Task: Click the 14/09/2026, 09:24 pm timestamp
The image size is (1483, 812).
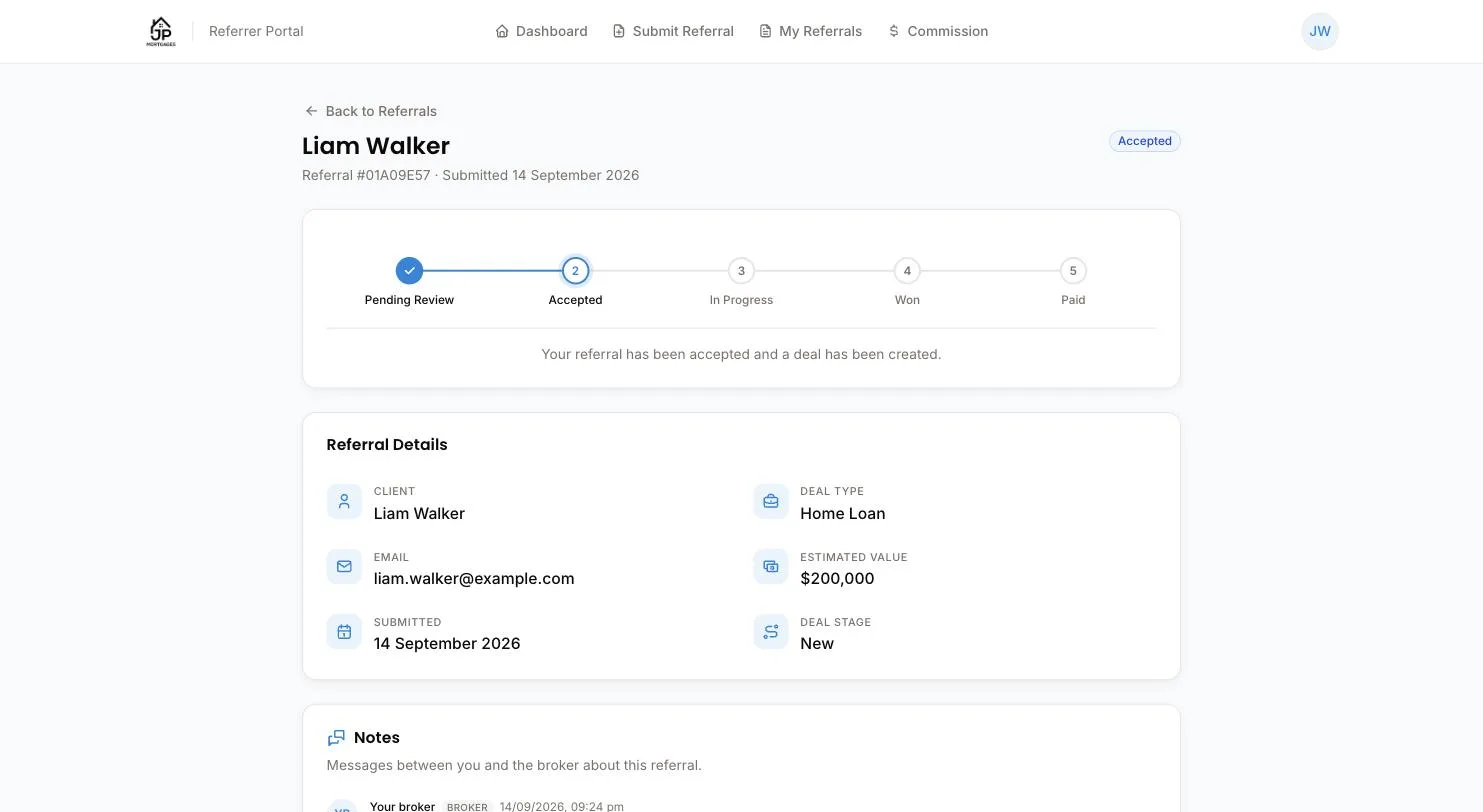Action: [562, 807]
